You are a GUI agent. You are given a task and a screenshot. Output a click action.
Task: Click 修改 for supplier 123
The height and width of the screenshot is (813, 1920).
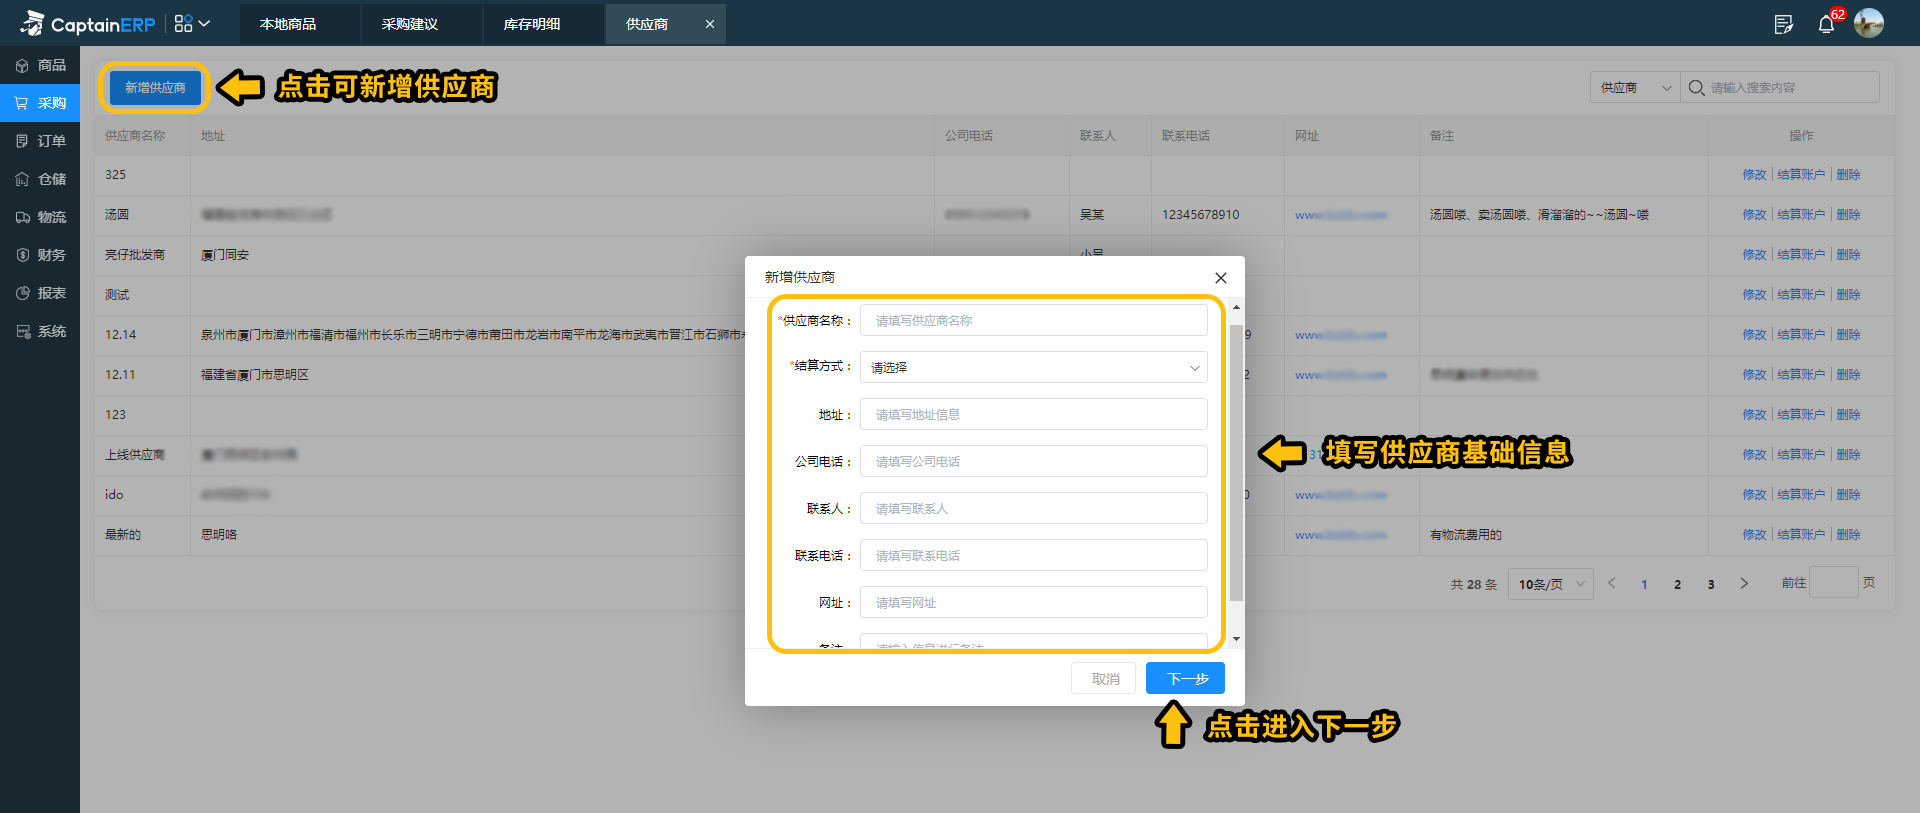click(x=1754, y=415)
